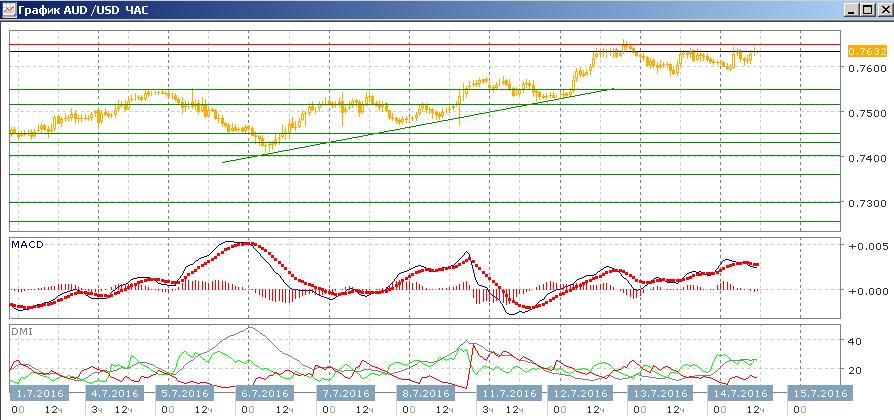Click the 6.7.2016 date marker
This screenshot has width=894, height=420.
coord(265,393)
